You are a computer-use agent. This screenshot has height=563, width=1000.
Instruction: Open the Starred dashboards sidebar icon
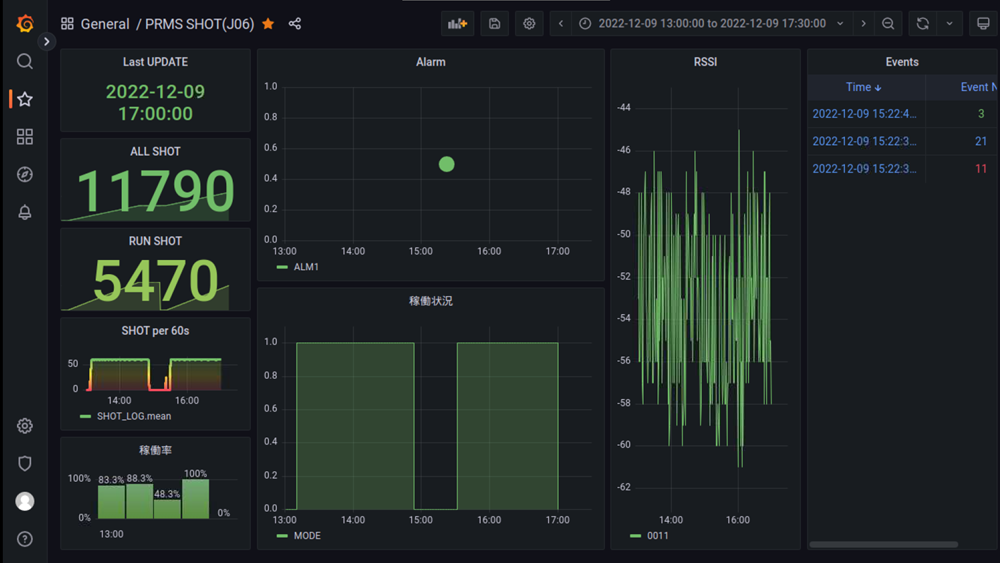click(25, 99)
